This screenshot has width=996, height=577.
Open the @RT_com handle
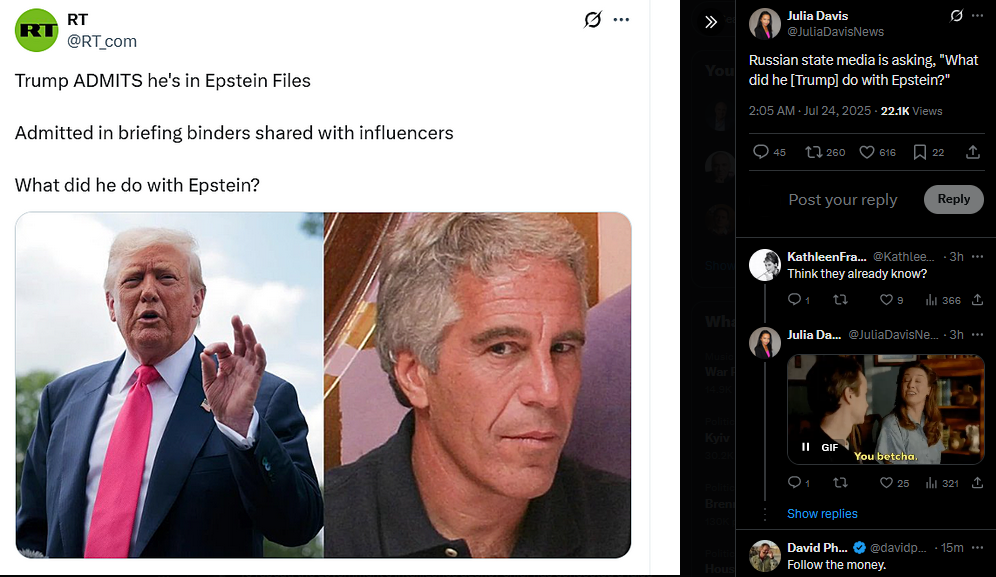point(102,41)
